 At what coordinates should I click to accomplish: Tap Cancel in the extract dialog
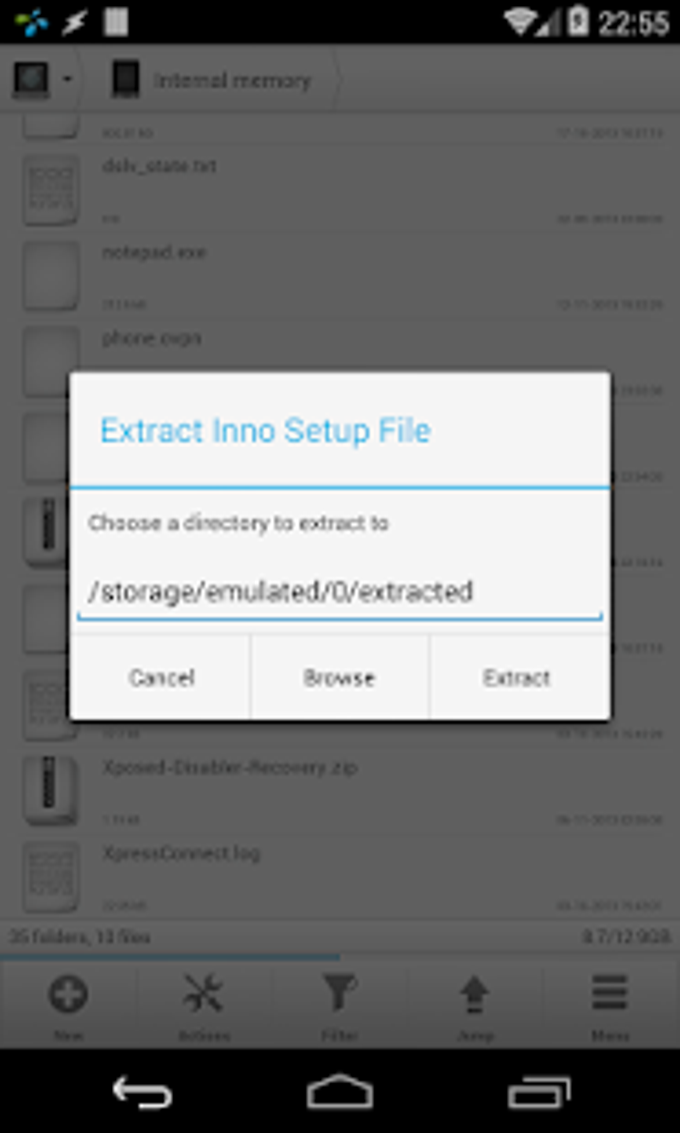(x=160, y=678)
